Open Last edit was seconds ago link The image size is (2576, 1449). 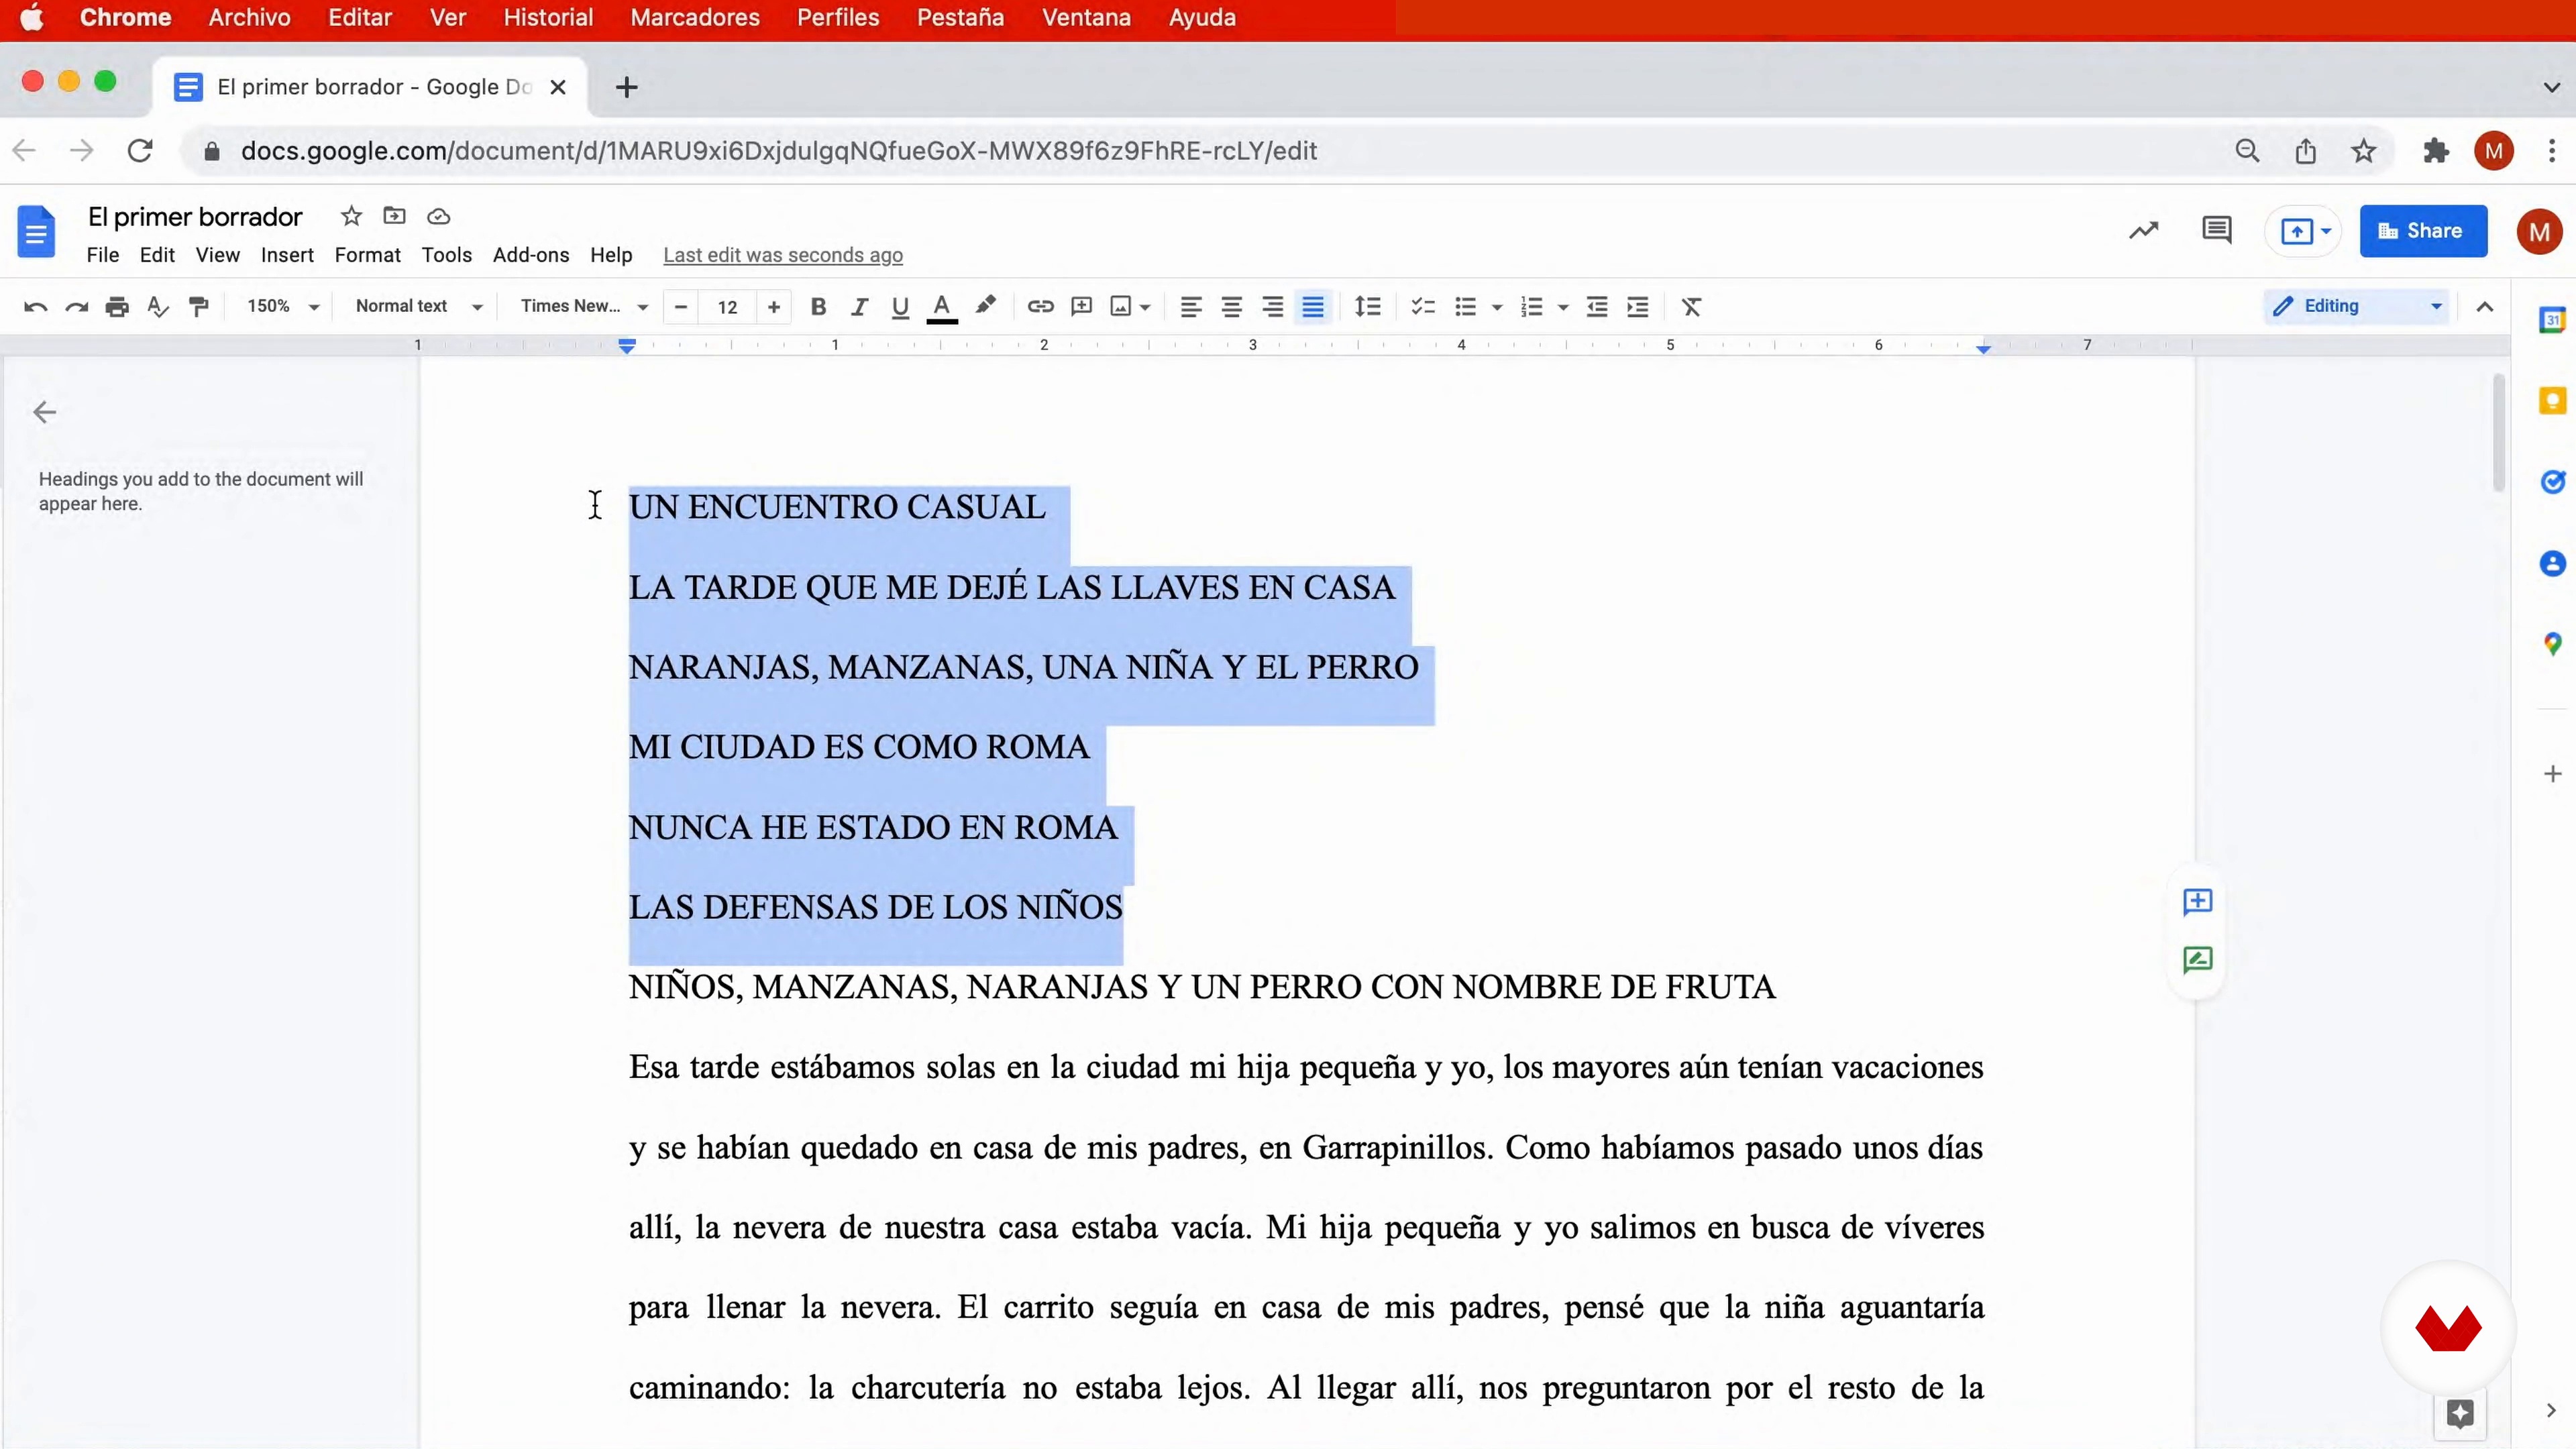783,255
